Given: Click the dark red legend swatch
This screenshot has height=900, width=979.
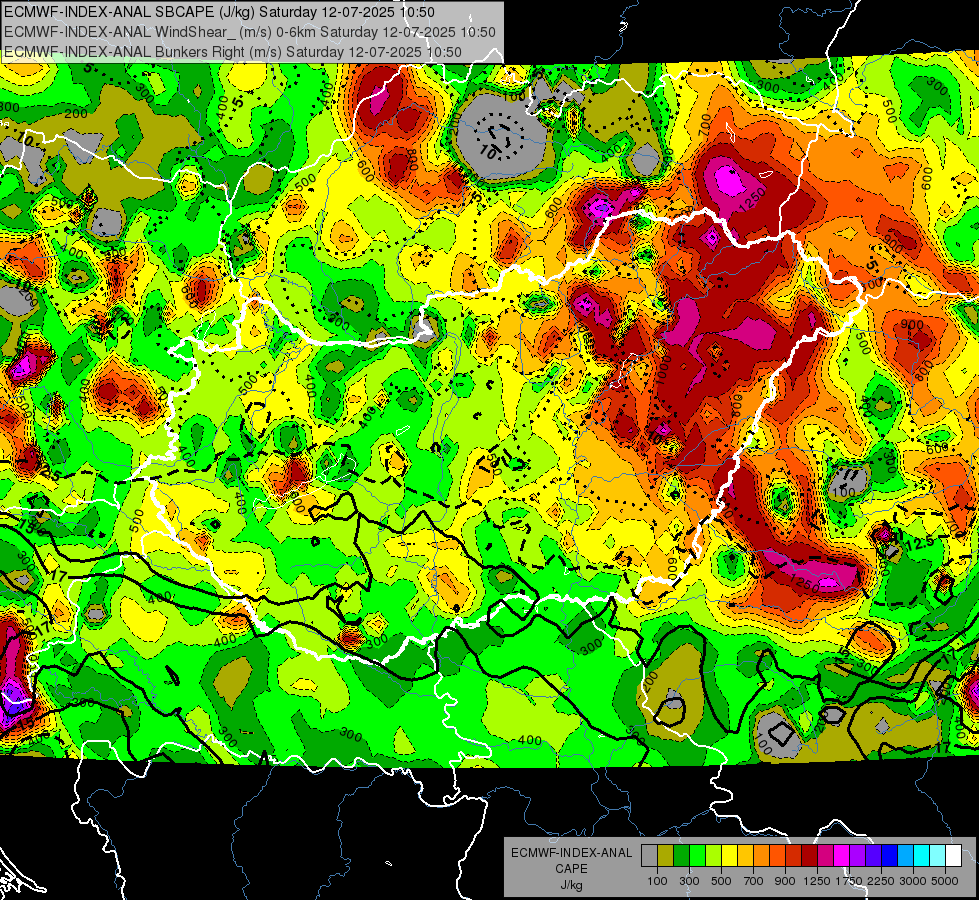Looking at the screenshot, I should [x=810, y=856].
